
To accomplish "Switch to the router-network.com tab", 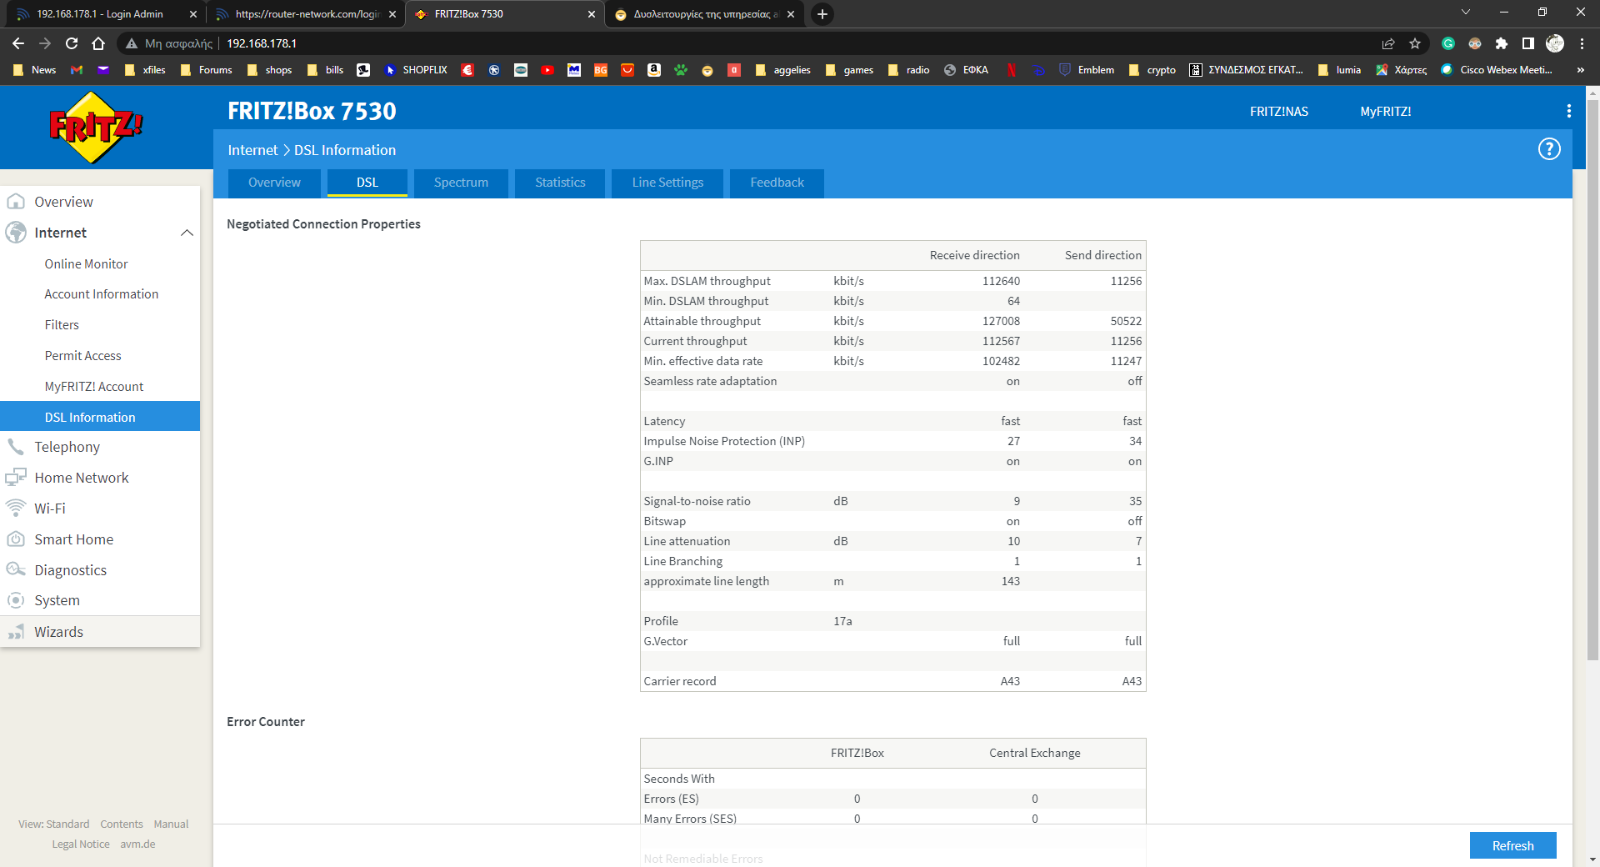I will coord(305,14).
